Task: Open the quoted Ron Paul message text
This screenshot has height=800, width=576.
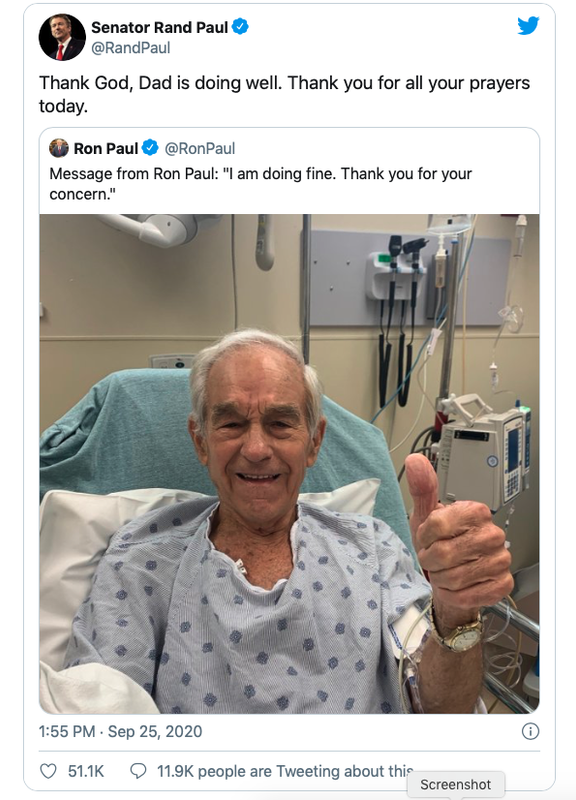Action: (261, 184)
